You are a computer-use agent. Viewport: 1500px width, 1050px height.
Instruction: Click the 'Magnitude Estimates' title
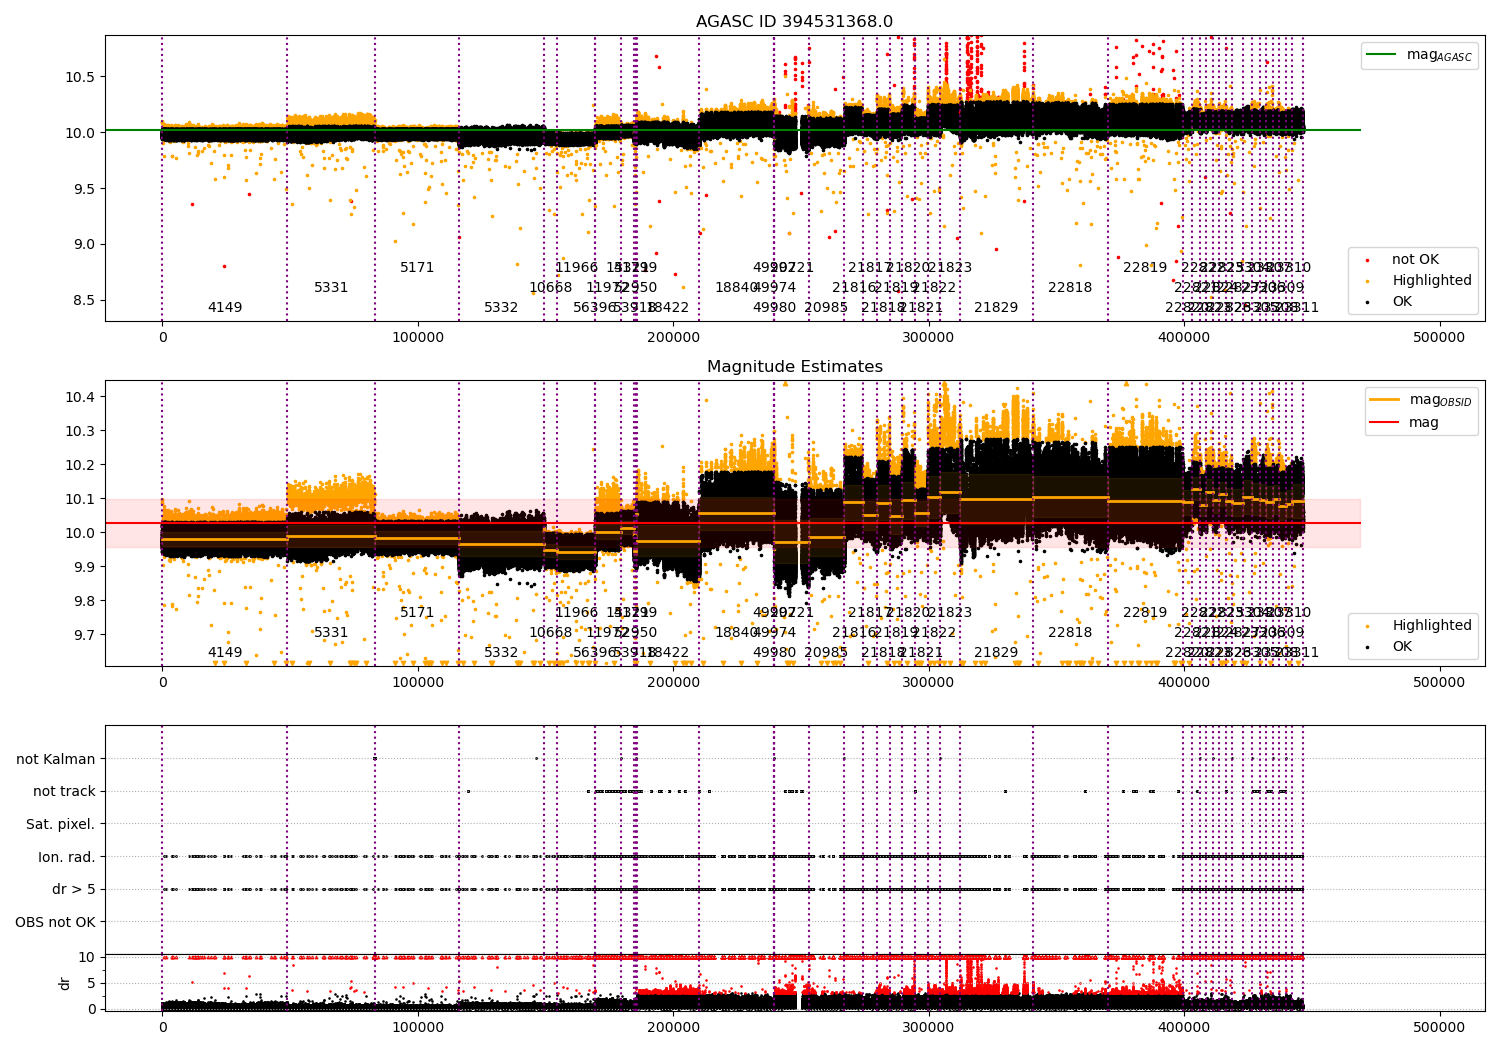click(x=795, y=366)
